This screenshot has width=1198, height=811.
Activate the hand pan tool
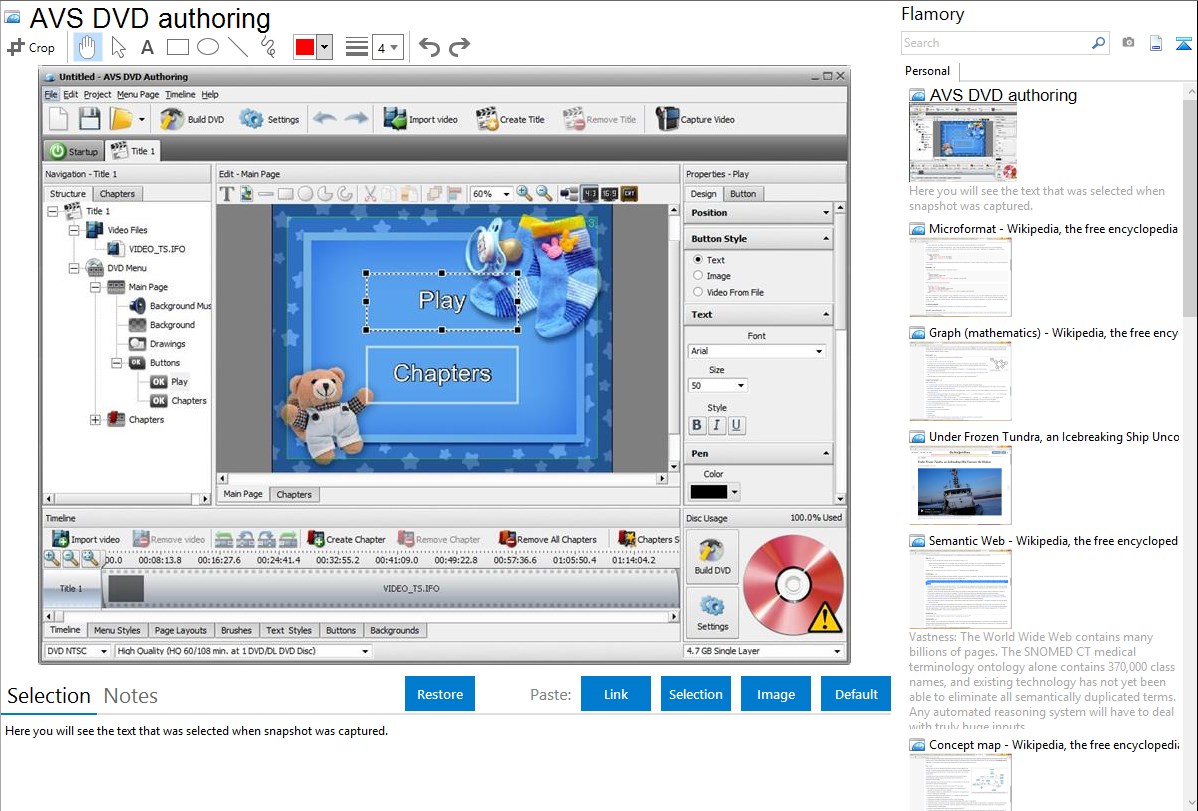pyautogui.click(x=87, y=47)
